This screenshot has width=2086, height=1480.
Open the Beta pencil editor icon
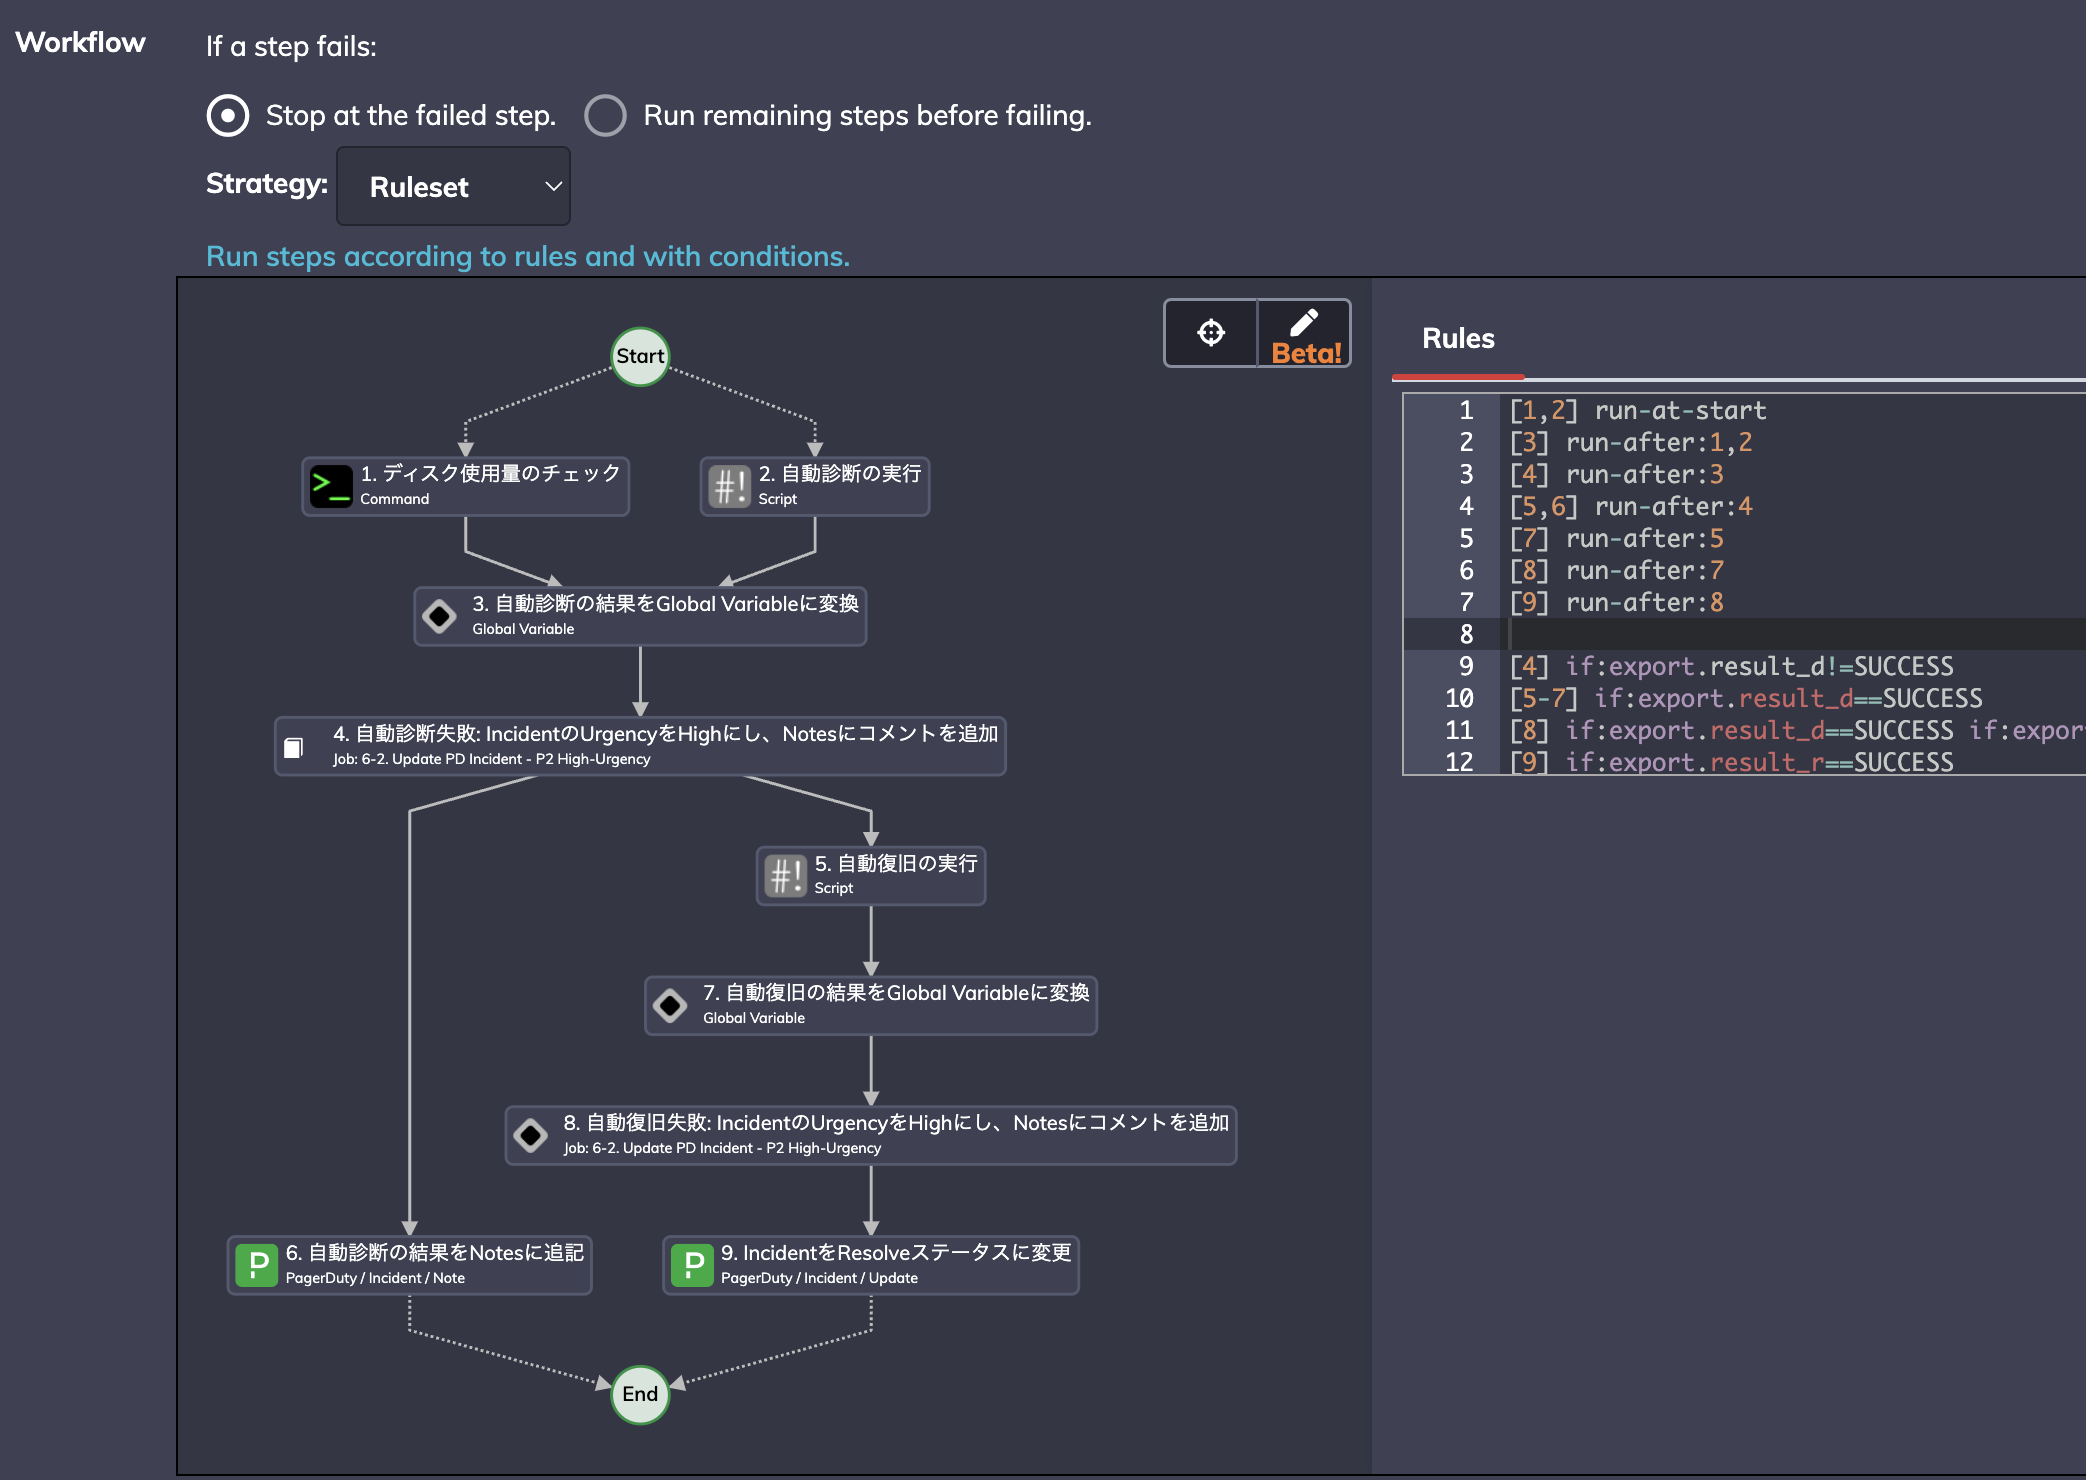click(1304, 333)
